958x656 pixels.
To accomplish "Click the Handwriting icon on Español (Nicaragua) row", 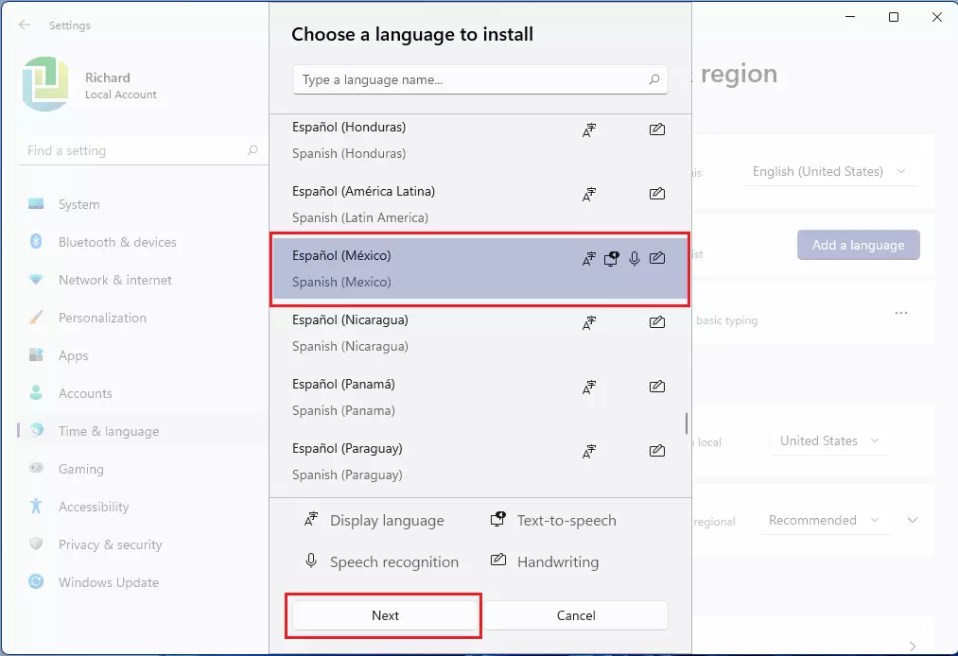I will (657, 322).
